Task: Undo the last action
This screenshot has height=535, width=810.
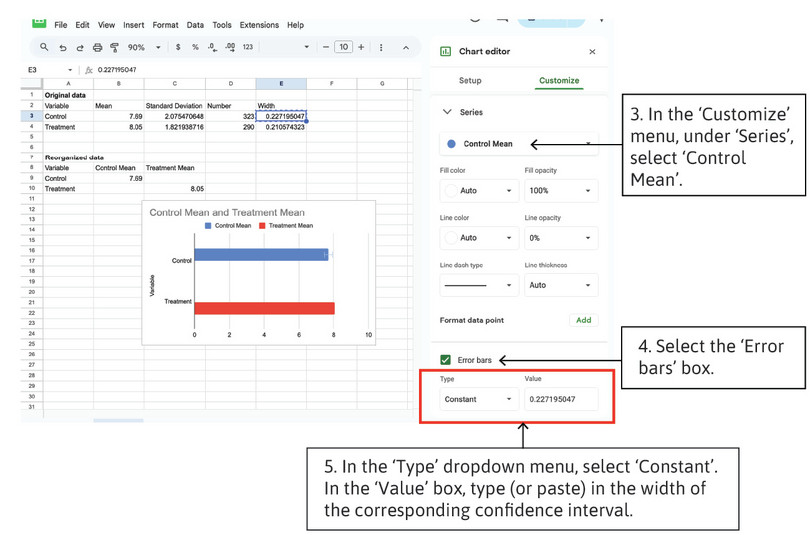Action: [63, 48]
